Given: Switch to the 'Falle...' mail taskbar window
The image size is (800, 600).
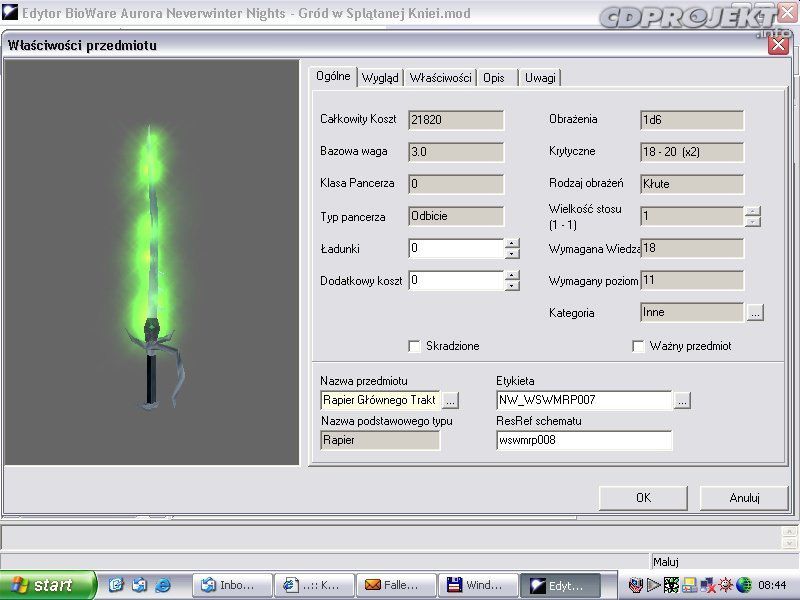Looking at the screenshot, I should [396, 585].
